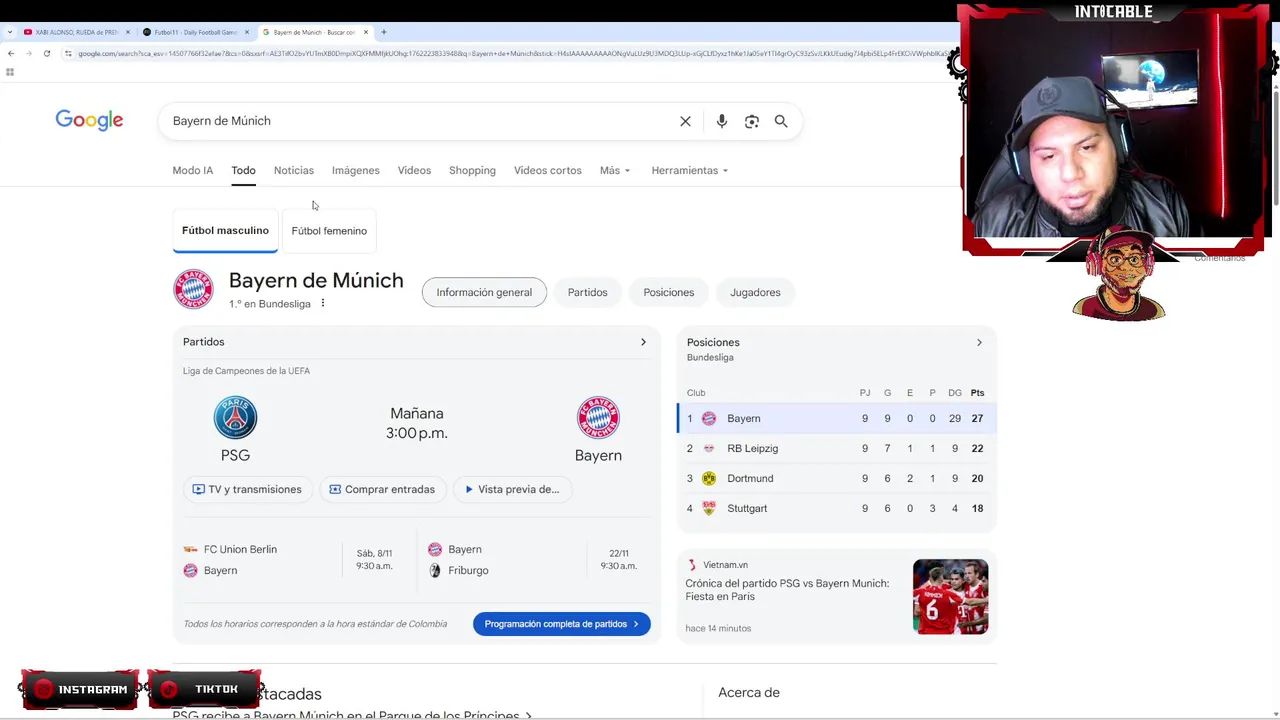Open the three-dot menu beside Bundesliga rank
The width and height of the screenshot is (1280, 720).
coord(322,303)
